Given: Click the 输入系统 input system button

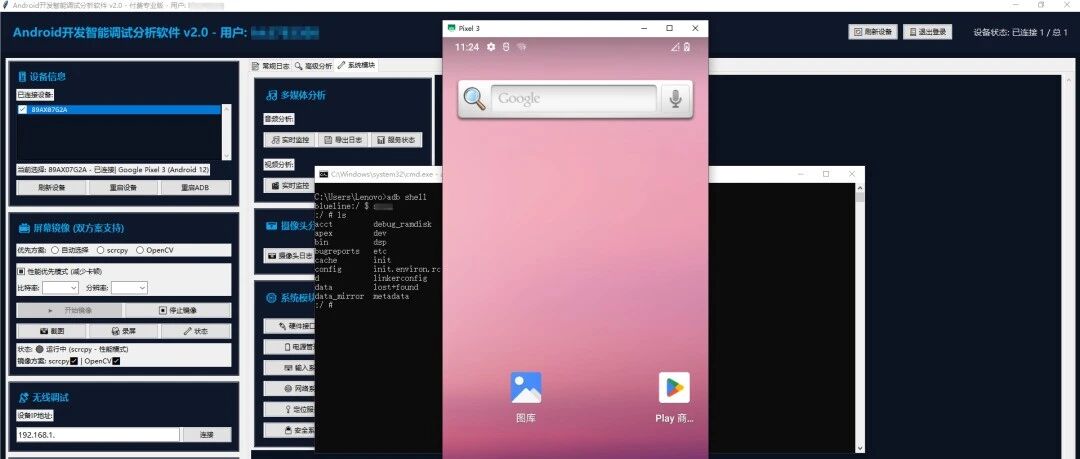Looking at the screenshot, I should (x=289, y=368).
